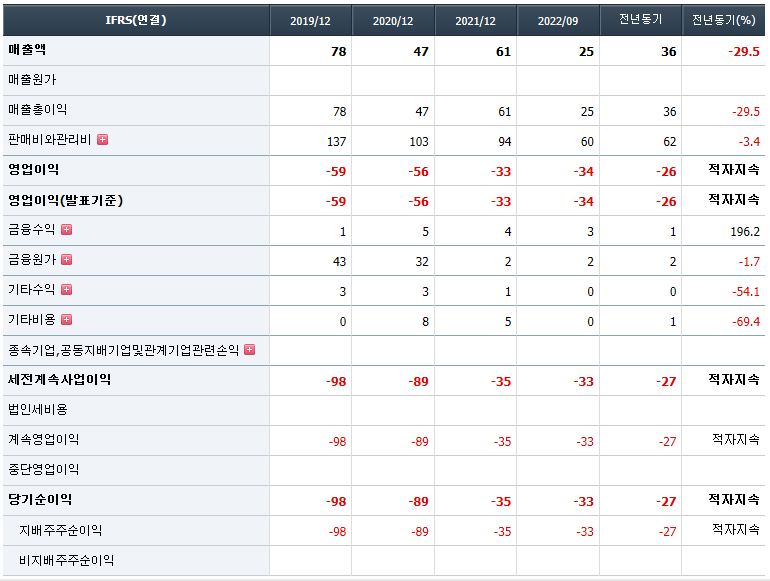Click 금융원가 change value -1.7
Screen dimensions: 770x581
[749, 262]
